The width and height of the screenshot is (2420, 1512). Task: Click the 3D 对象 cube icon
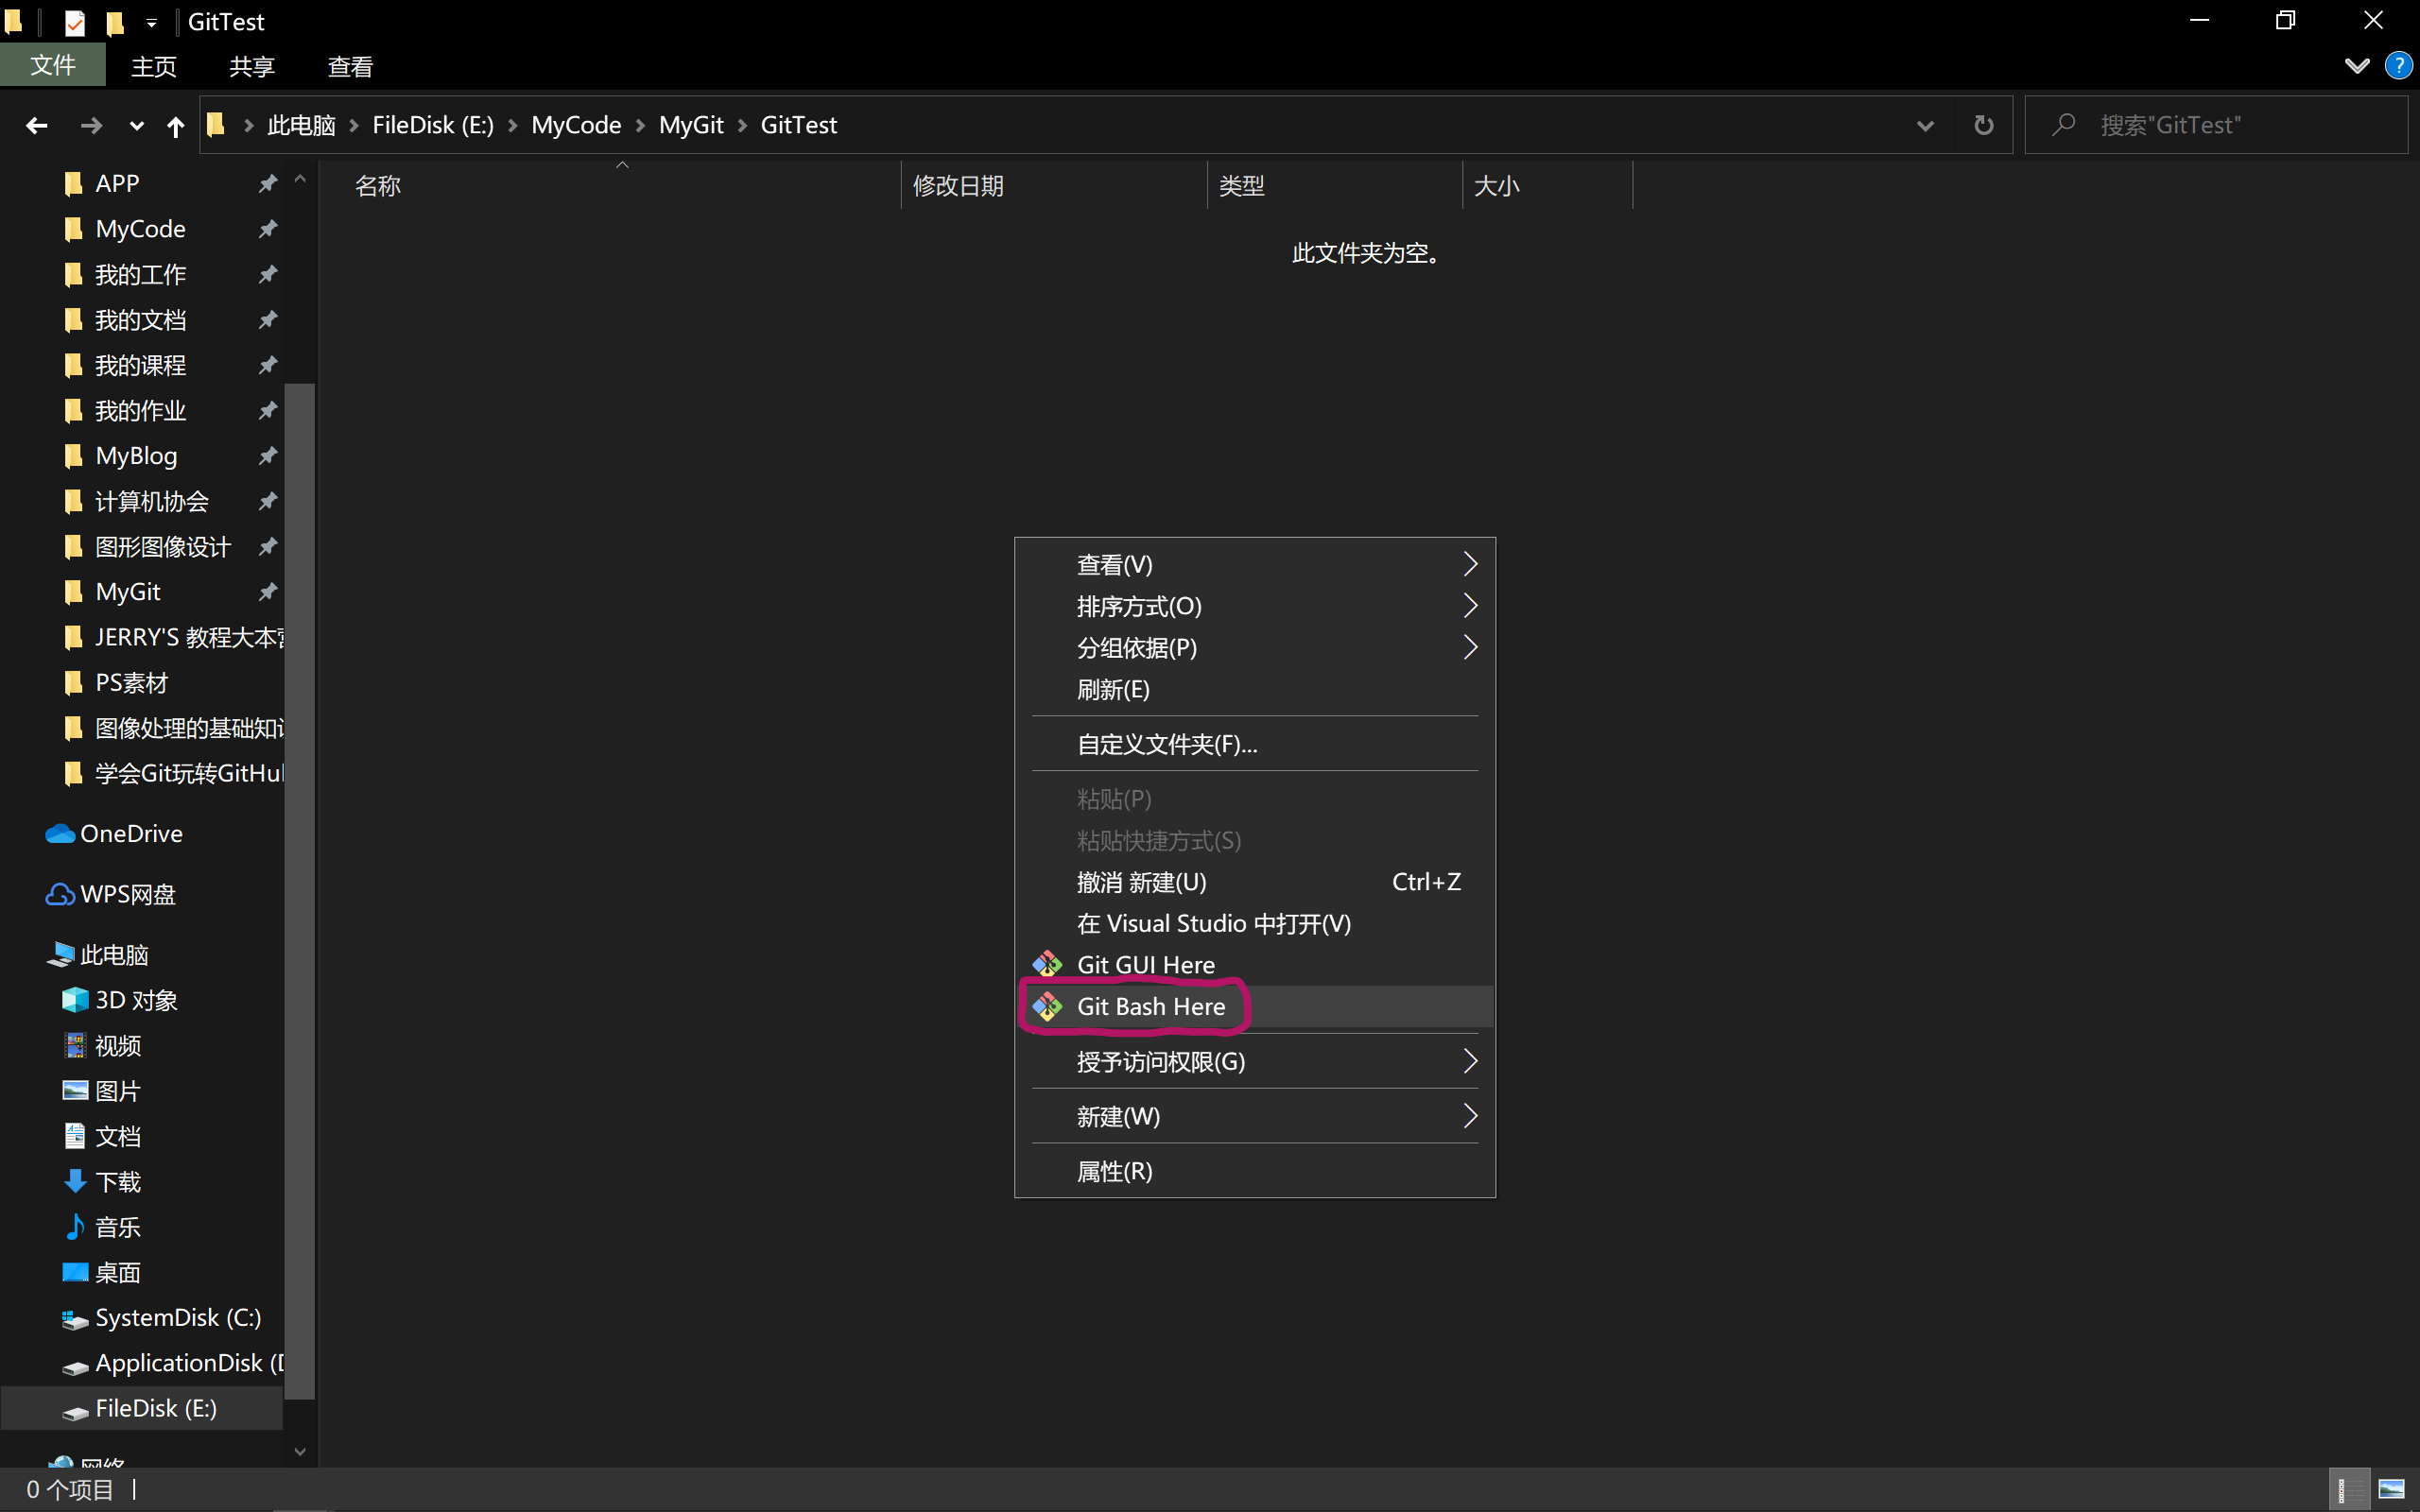pyautogui.click(x=75, y=1000)
